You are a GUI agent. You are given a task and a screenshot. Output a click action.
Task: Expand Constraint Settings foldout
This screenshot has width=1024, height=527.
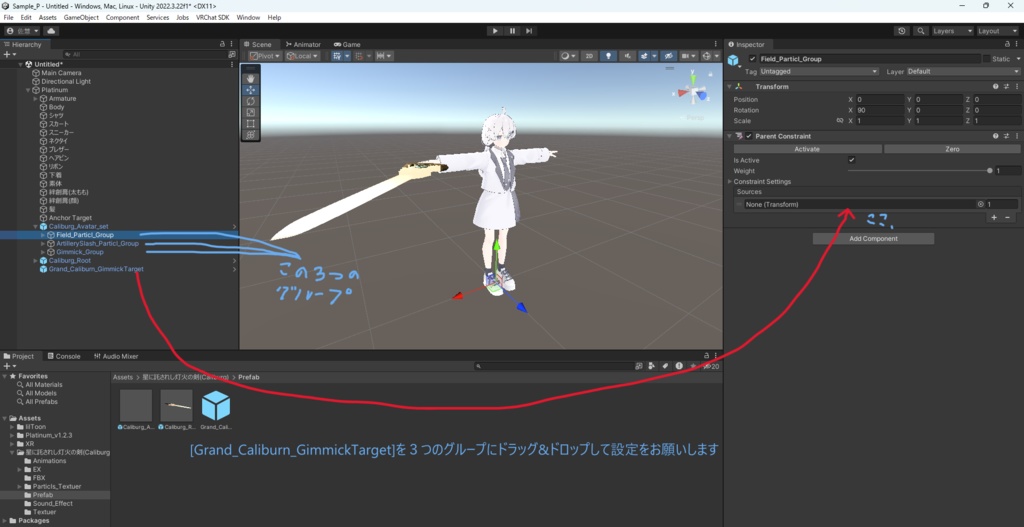[x=730, y=182]
